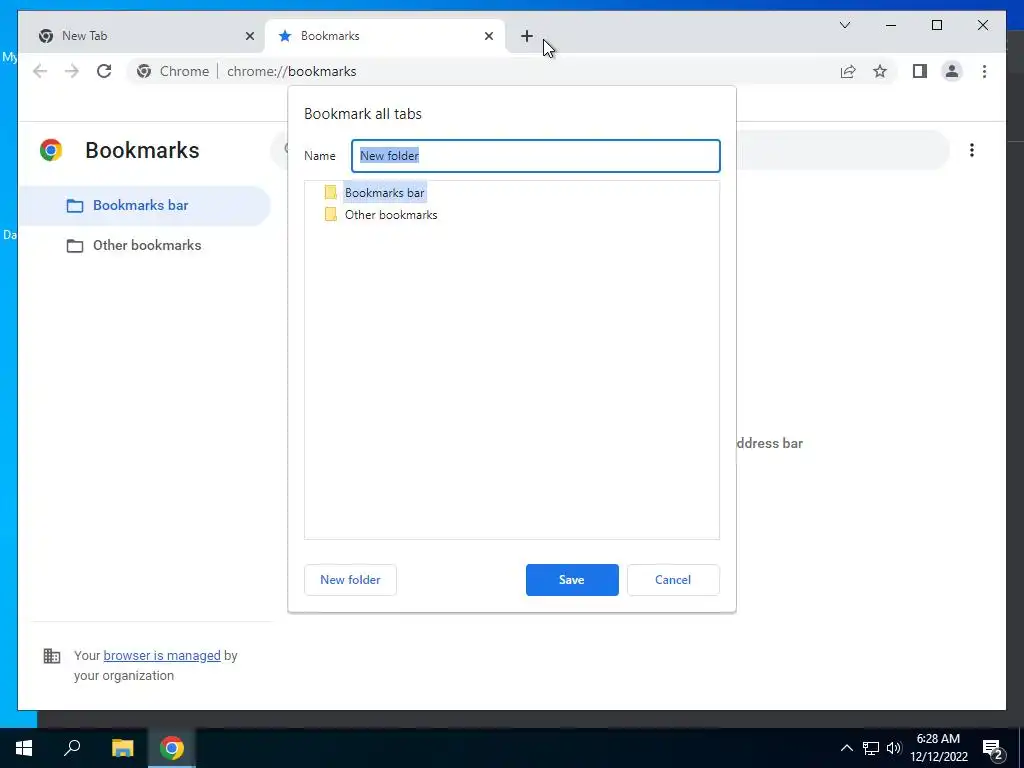
Task: Open the Windows Start menu
Action: click(x=24, y=748)
